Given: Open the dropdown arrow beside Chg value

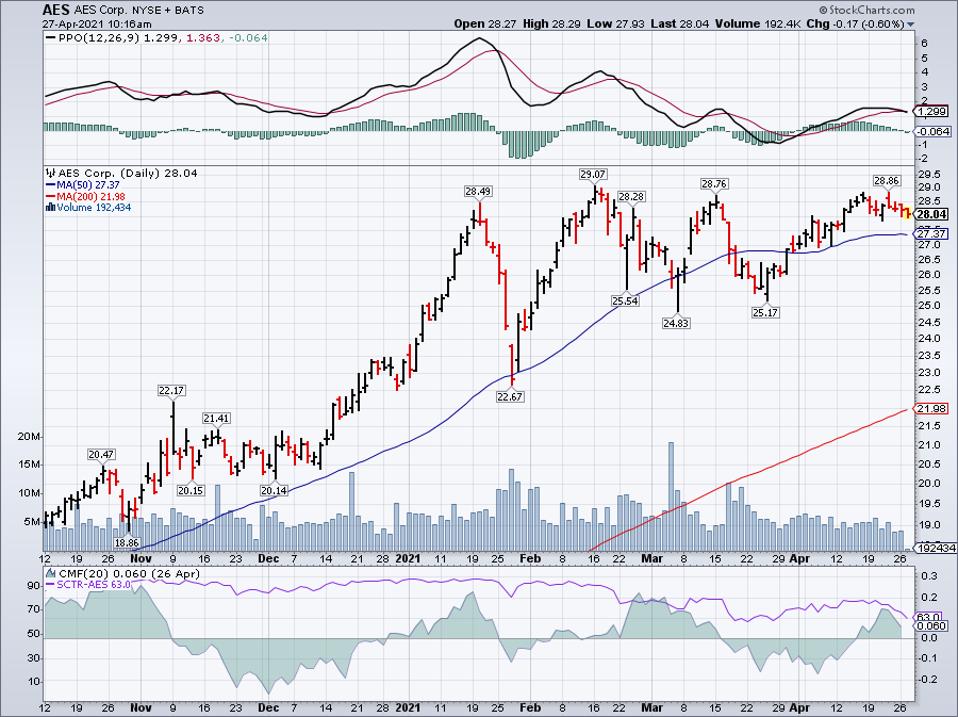Looking at the screenshot, I should 911,24.
